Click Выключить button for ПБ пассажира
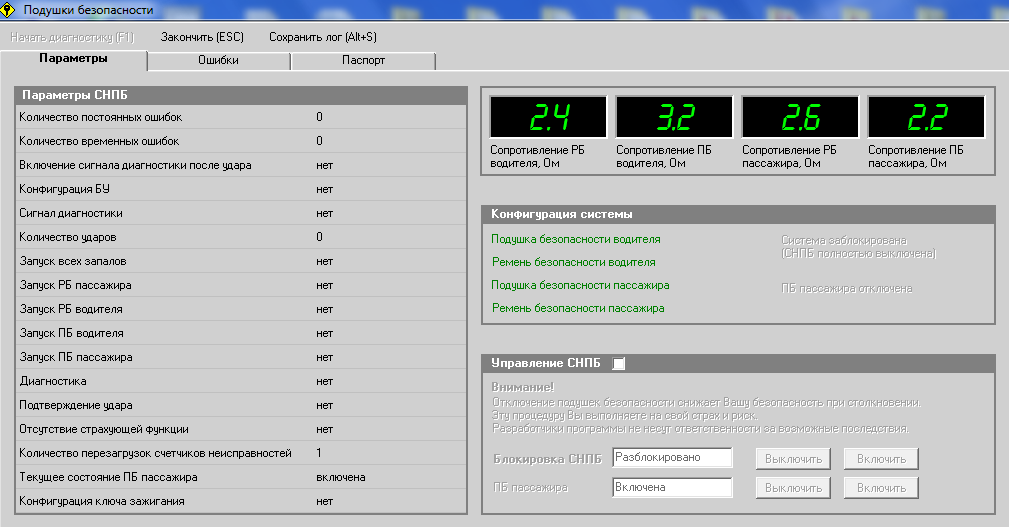 pos(793,488)
